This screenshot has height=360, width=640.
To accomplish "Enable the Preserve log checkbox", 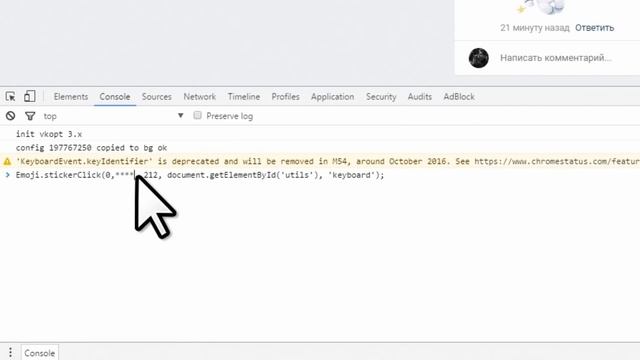I will (198, 116).
